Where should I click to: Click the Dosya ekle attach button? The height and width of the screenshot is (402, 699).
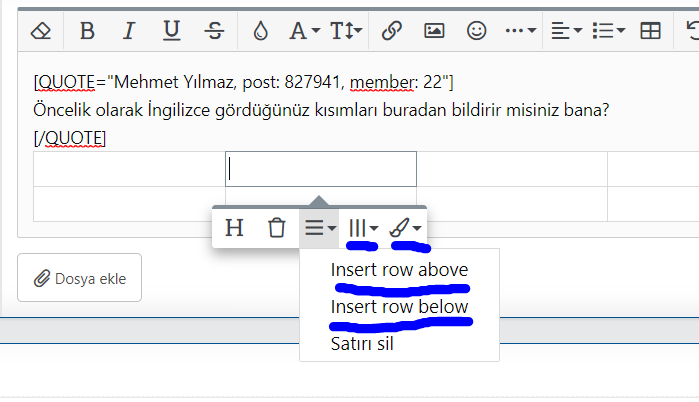(x=80, y=278)
